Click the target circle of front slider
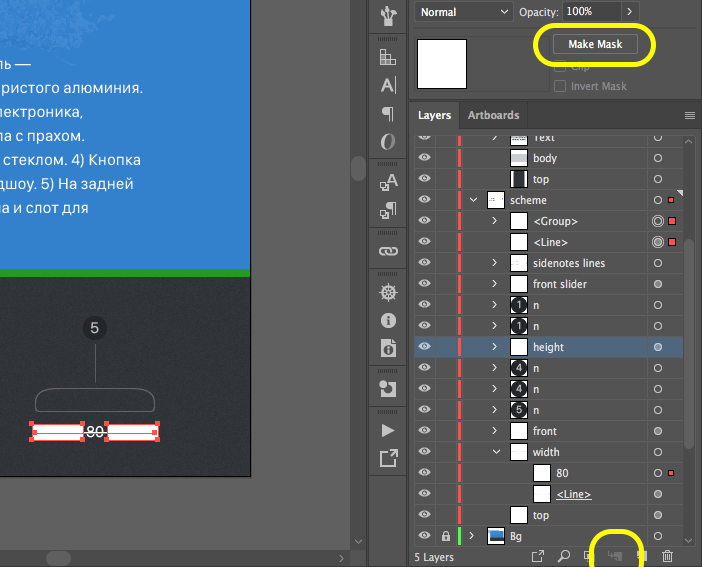This screenshot has height=567, width=702. 658,284
